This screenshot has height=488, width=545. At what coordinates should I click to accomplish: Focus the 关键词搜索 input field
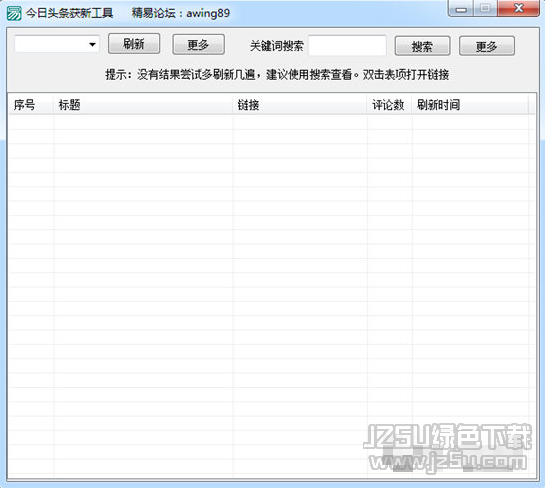click(347, 46)
